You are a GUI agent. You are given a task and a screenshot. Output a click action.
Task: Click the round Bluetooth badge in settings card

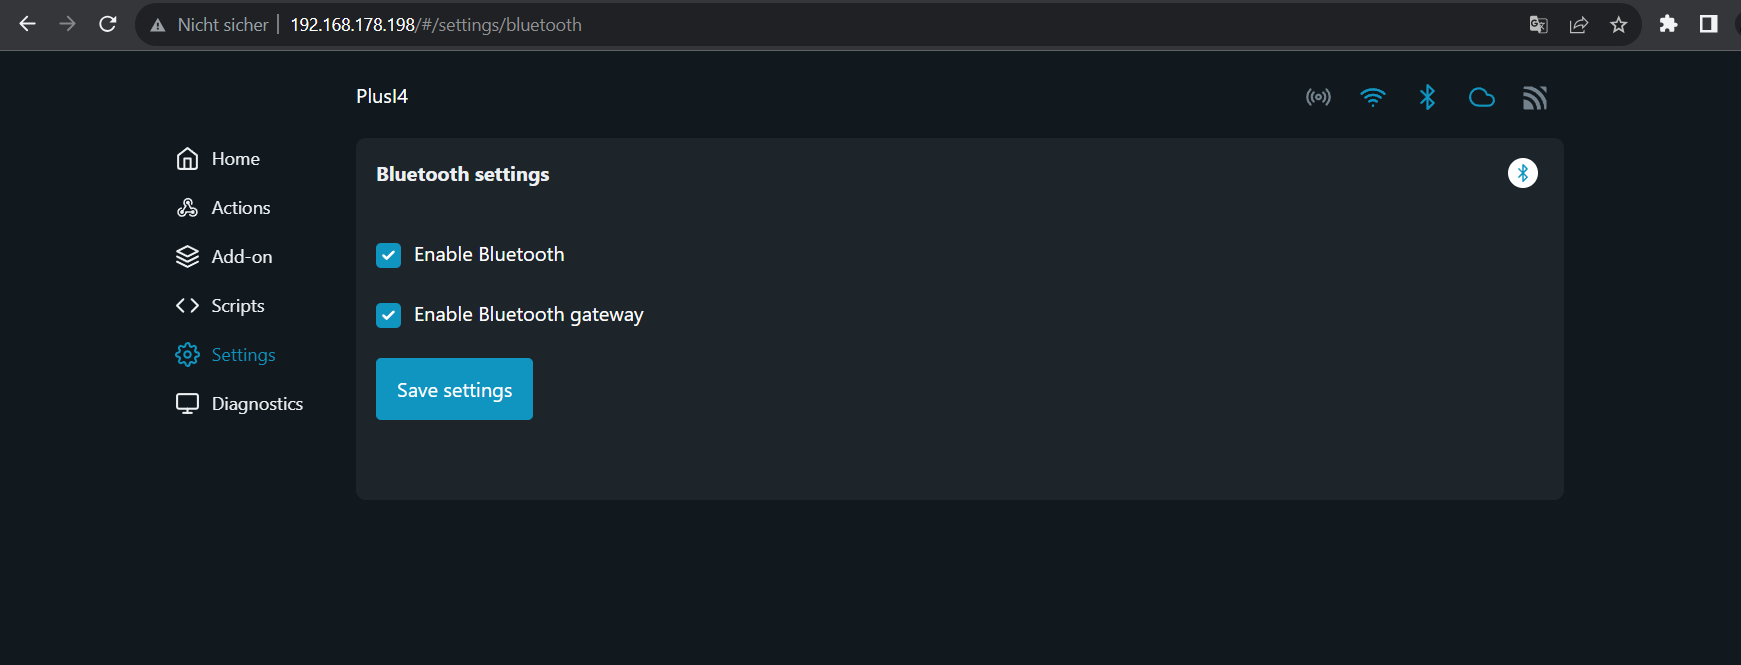[x=1522, y=173]
